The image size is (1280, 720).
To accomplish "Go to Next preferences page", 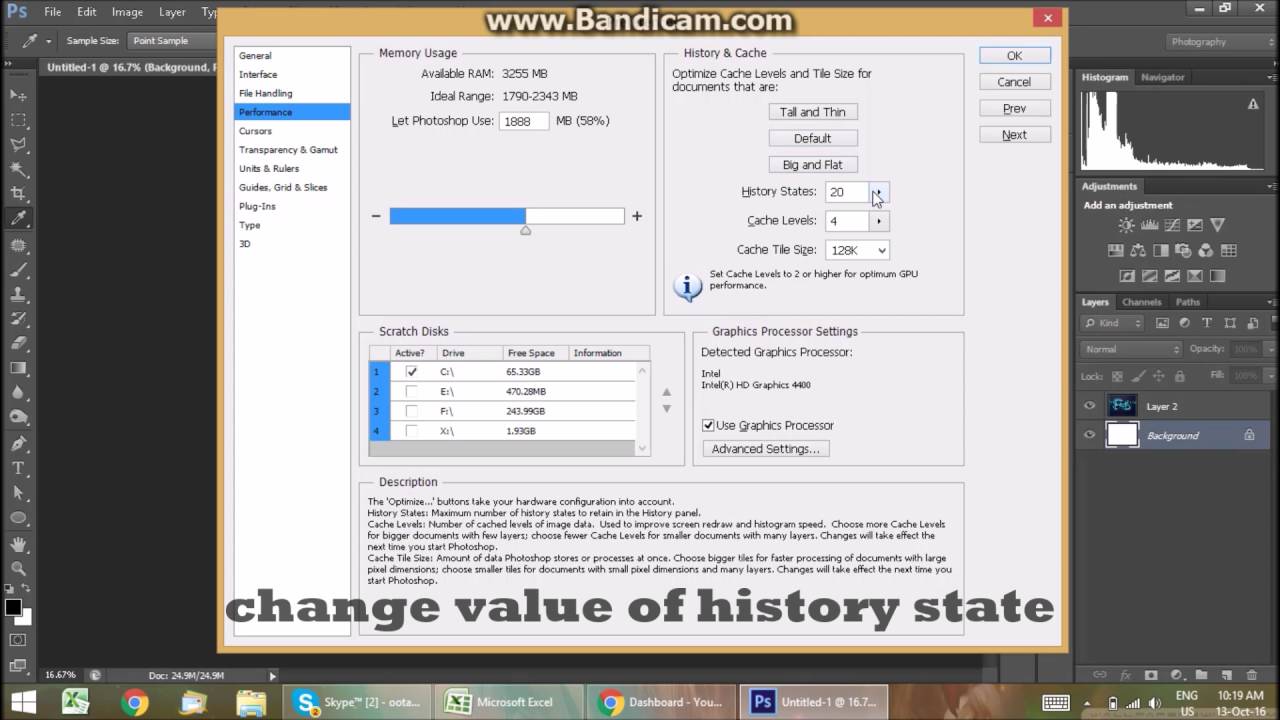I will 1014,135.
